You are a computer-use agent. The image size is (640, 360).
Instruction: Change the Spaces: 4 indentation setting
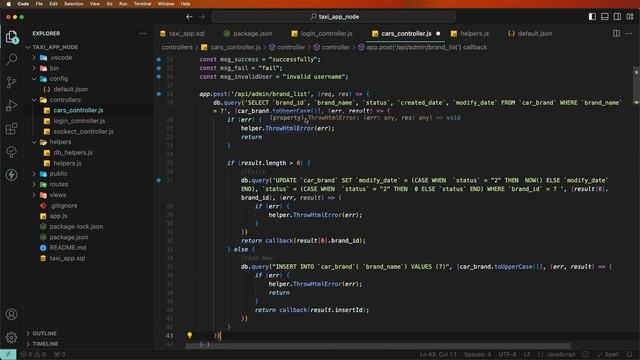[478, 354]
